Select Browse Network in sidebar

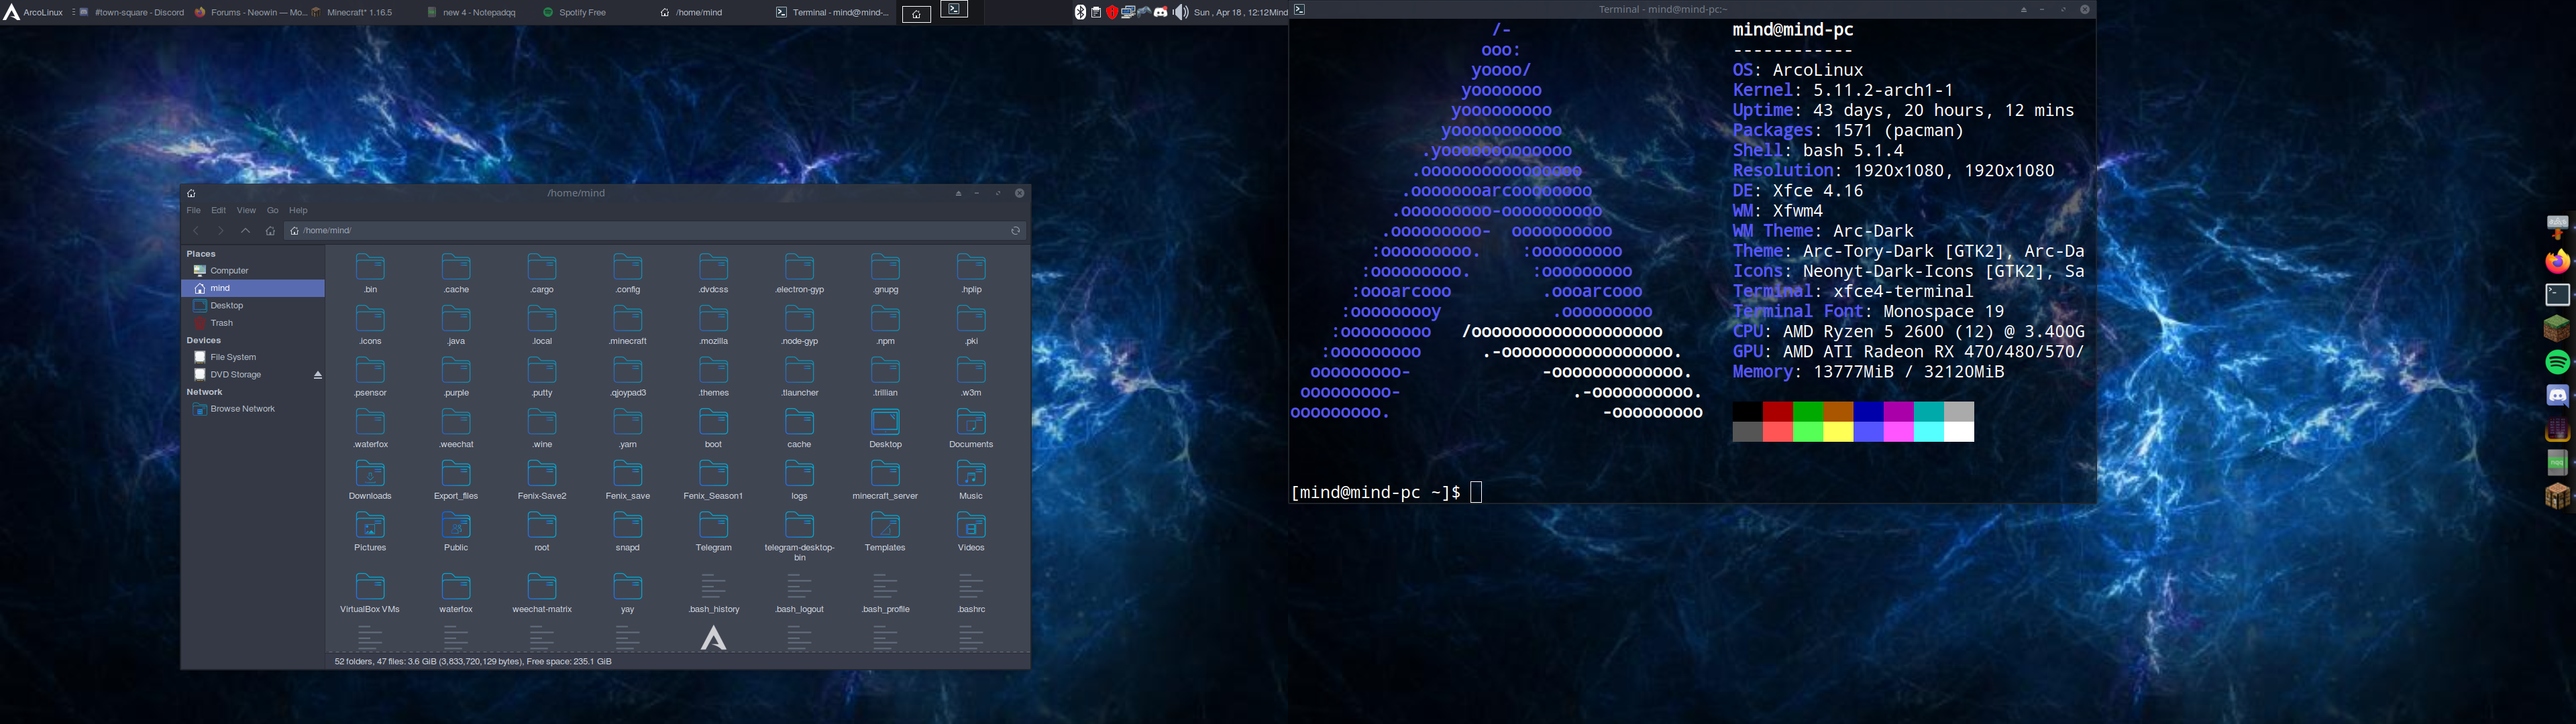click(x=242, y=409)
